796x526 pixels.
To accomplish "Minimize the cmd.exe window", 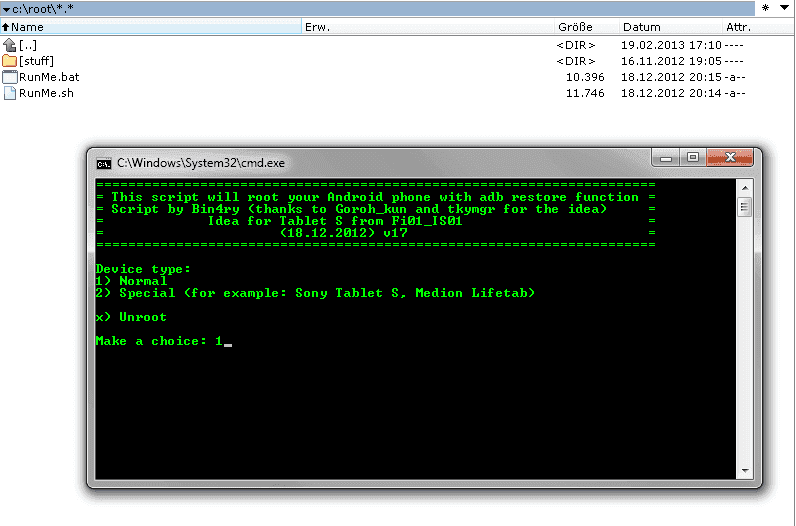I will point(666,158).
